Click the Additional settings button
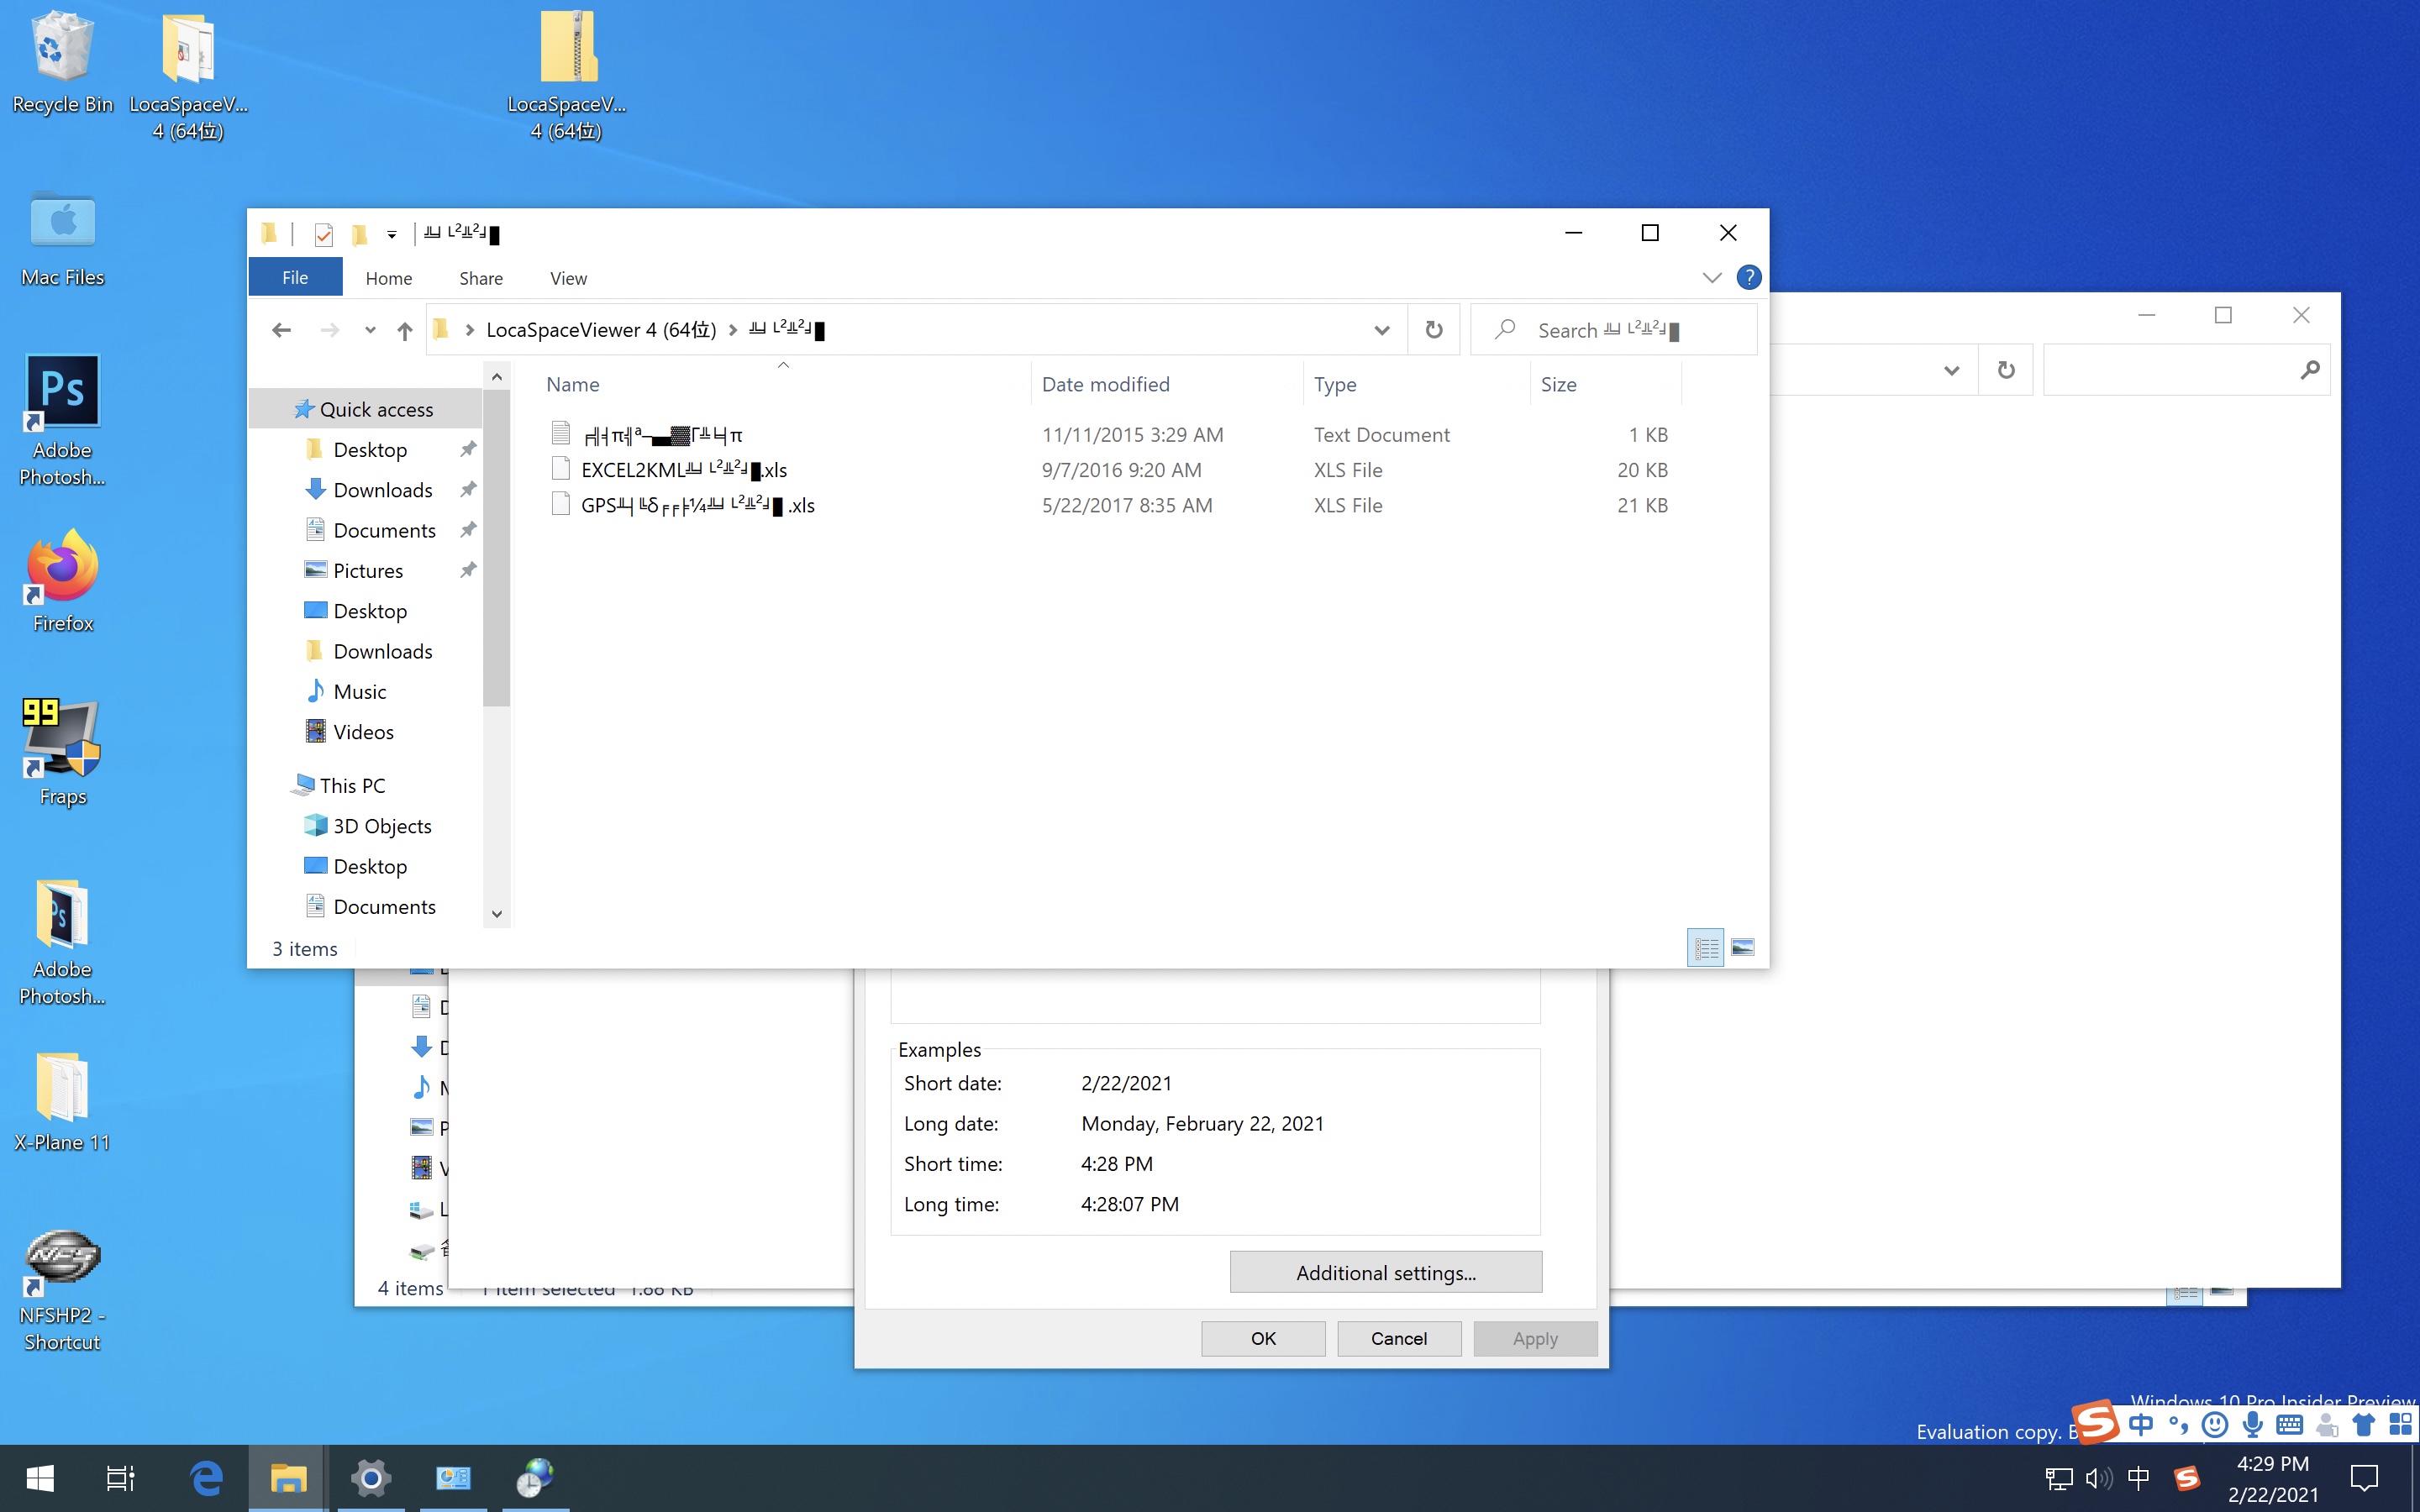The image size is (2420, 1512). (1384, 1272)
